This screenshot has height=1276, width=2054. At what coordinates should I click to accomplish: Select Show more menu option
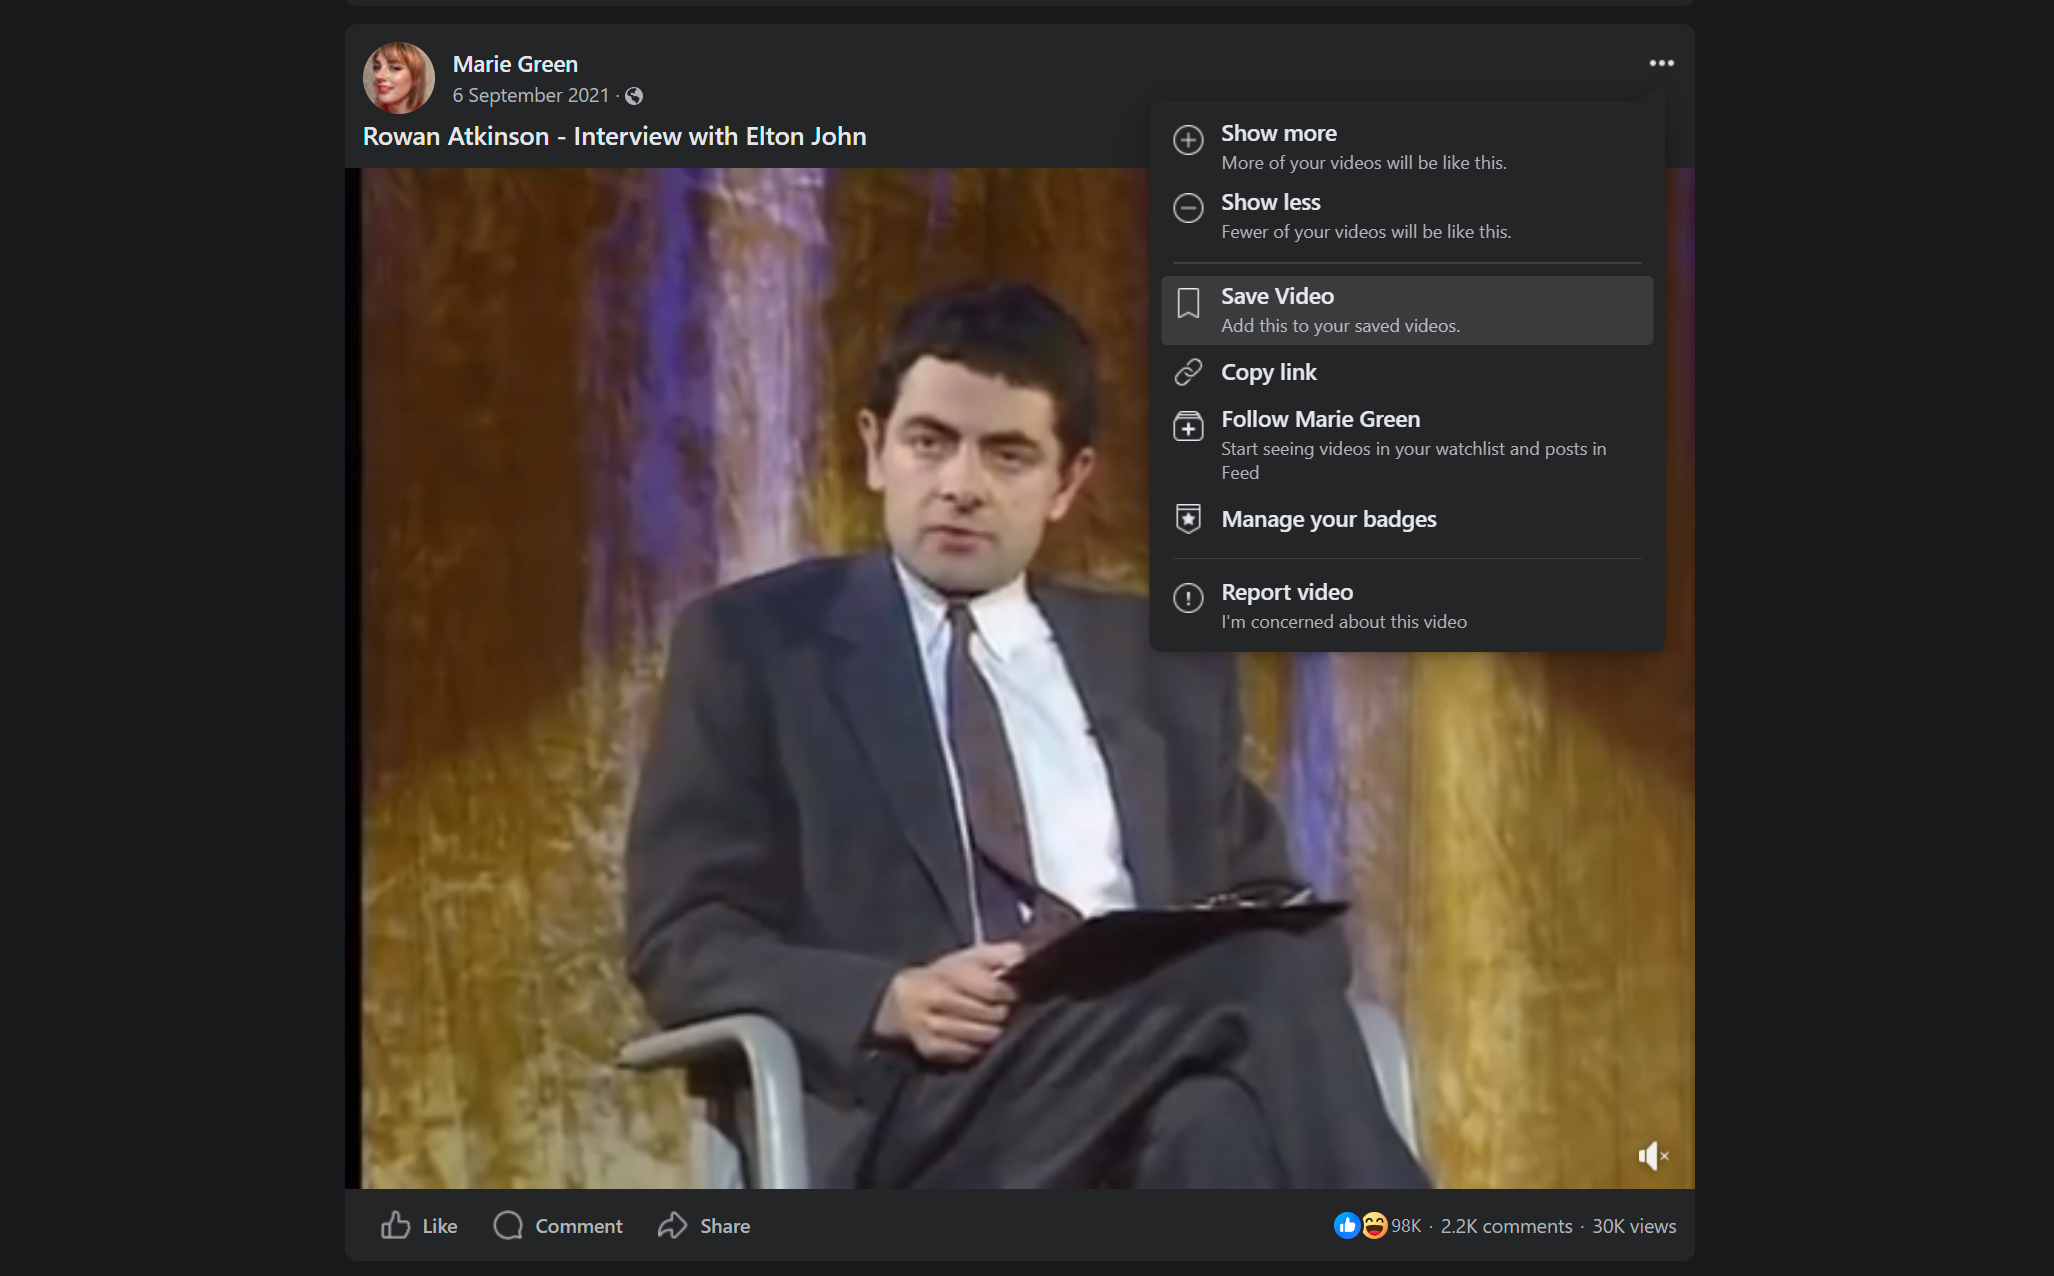point(1407,147)
